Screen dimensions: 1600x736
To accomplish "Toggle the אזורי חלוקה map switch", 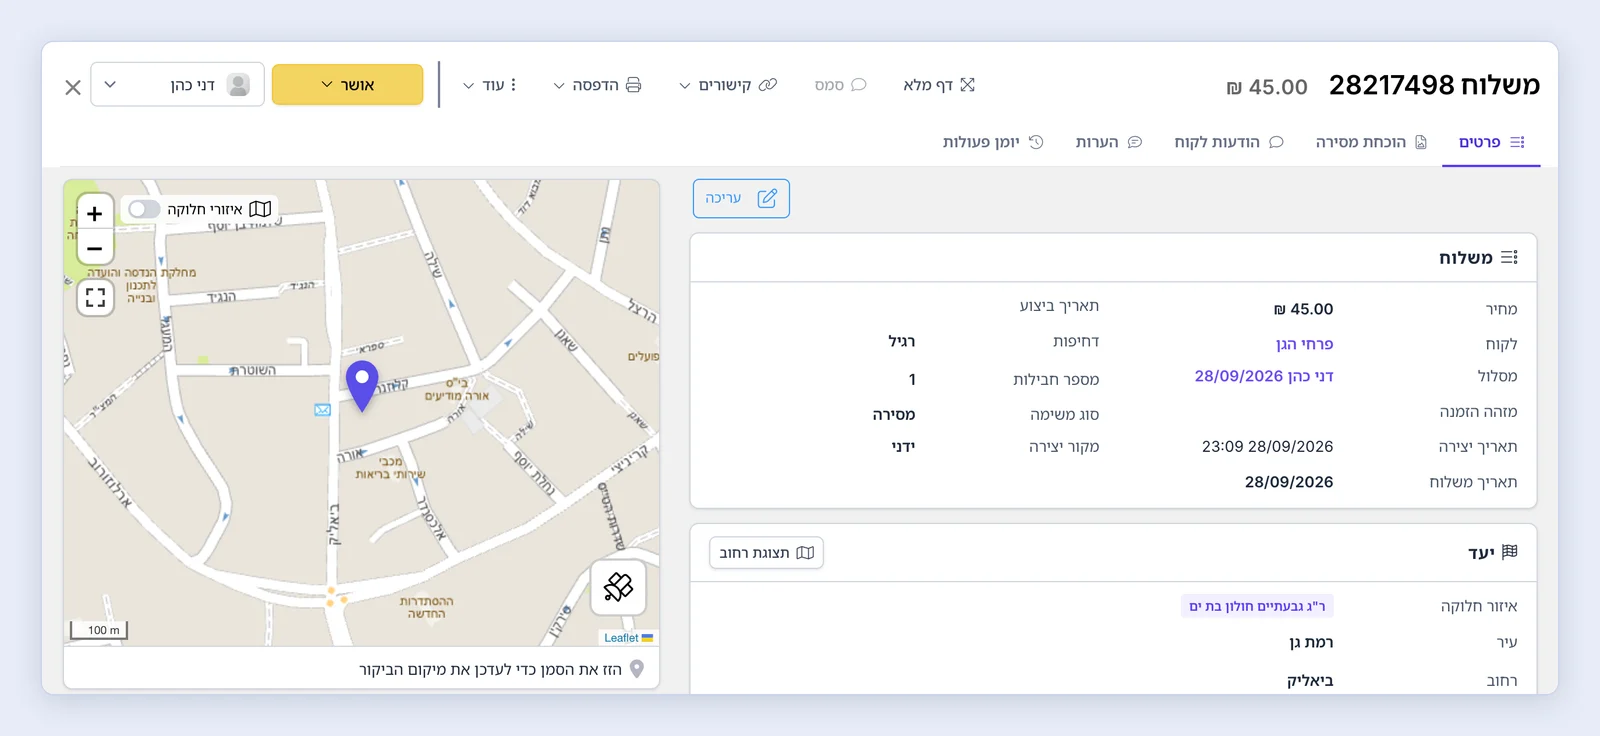I will tap(144, 209).
